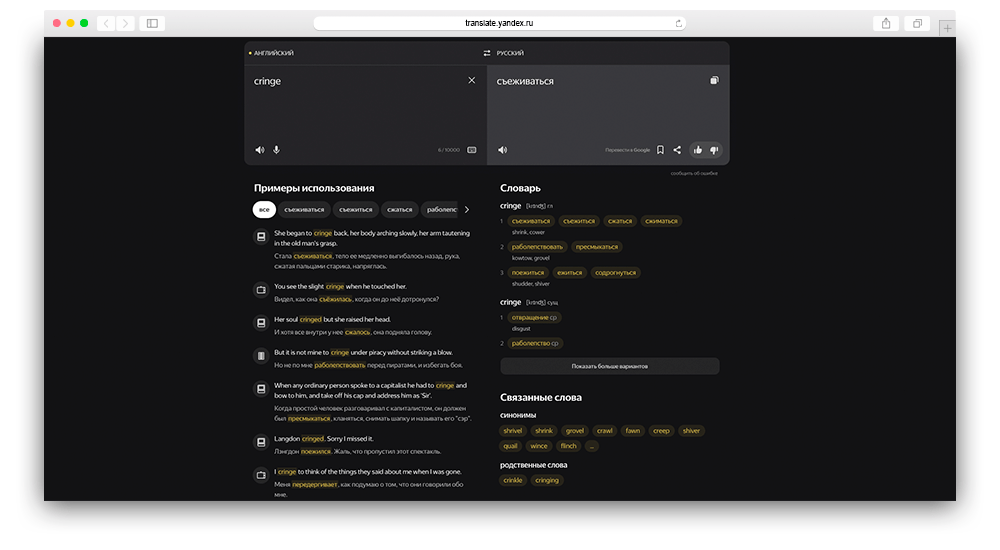Copy the translation to the clipboard
Viewport: 1000px width, 550px height.
pyautogui.click(x=714, y=80)
